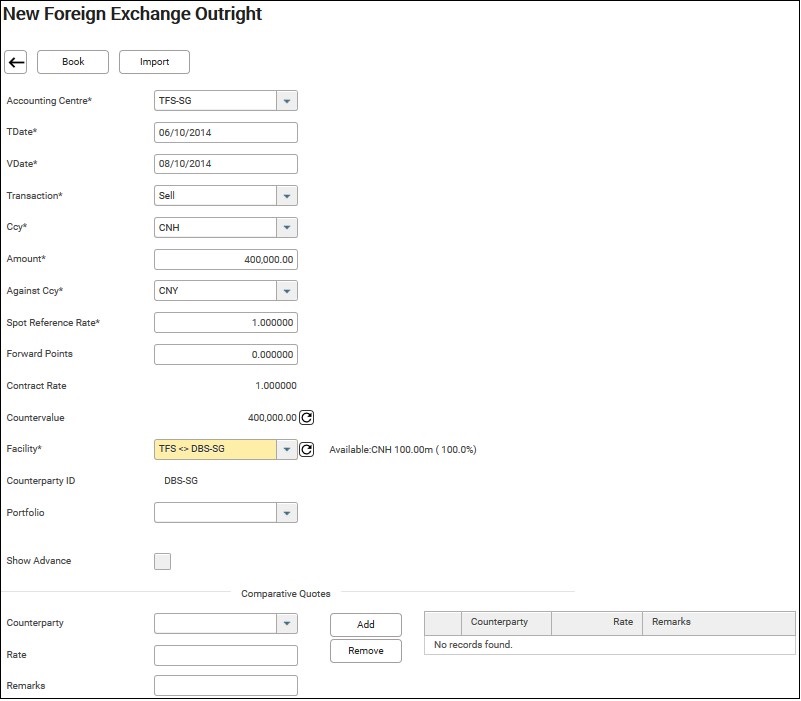This screenshot has width=801, height=701.
Task: Click the Spot Reference Rate field
Action: [226, 323]
